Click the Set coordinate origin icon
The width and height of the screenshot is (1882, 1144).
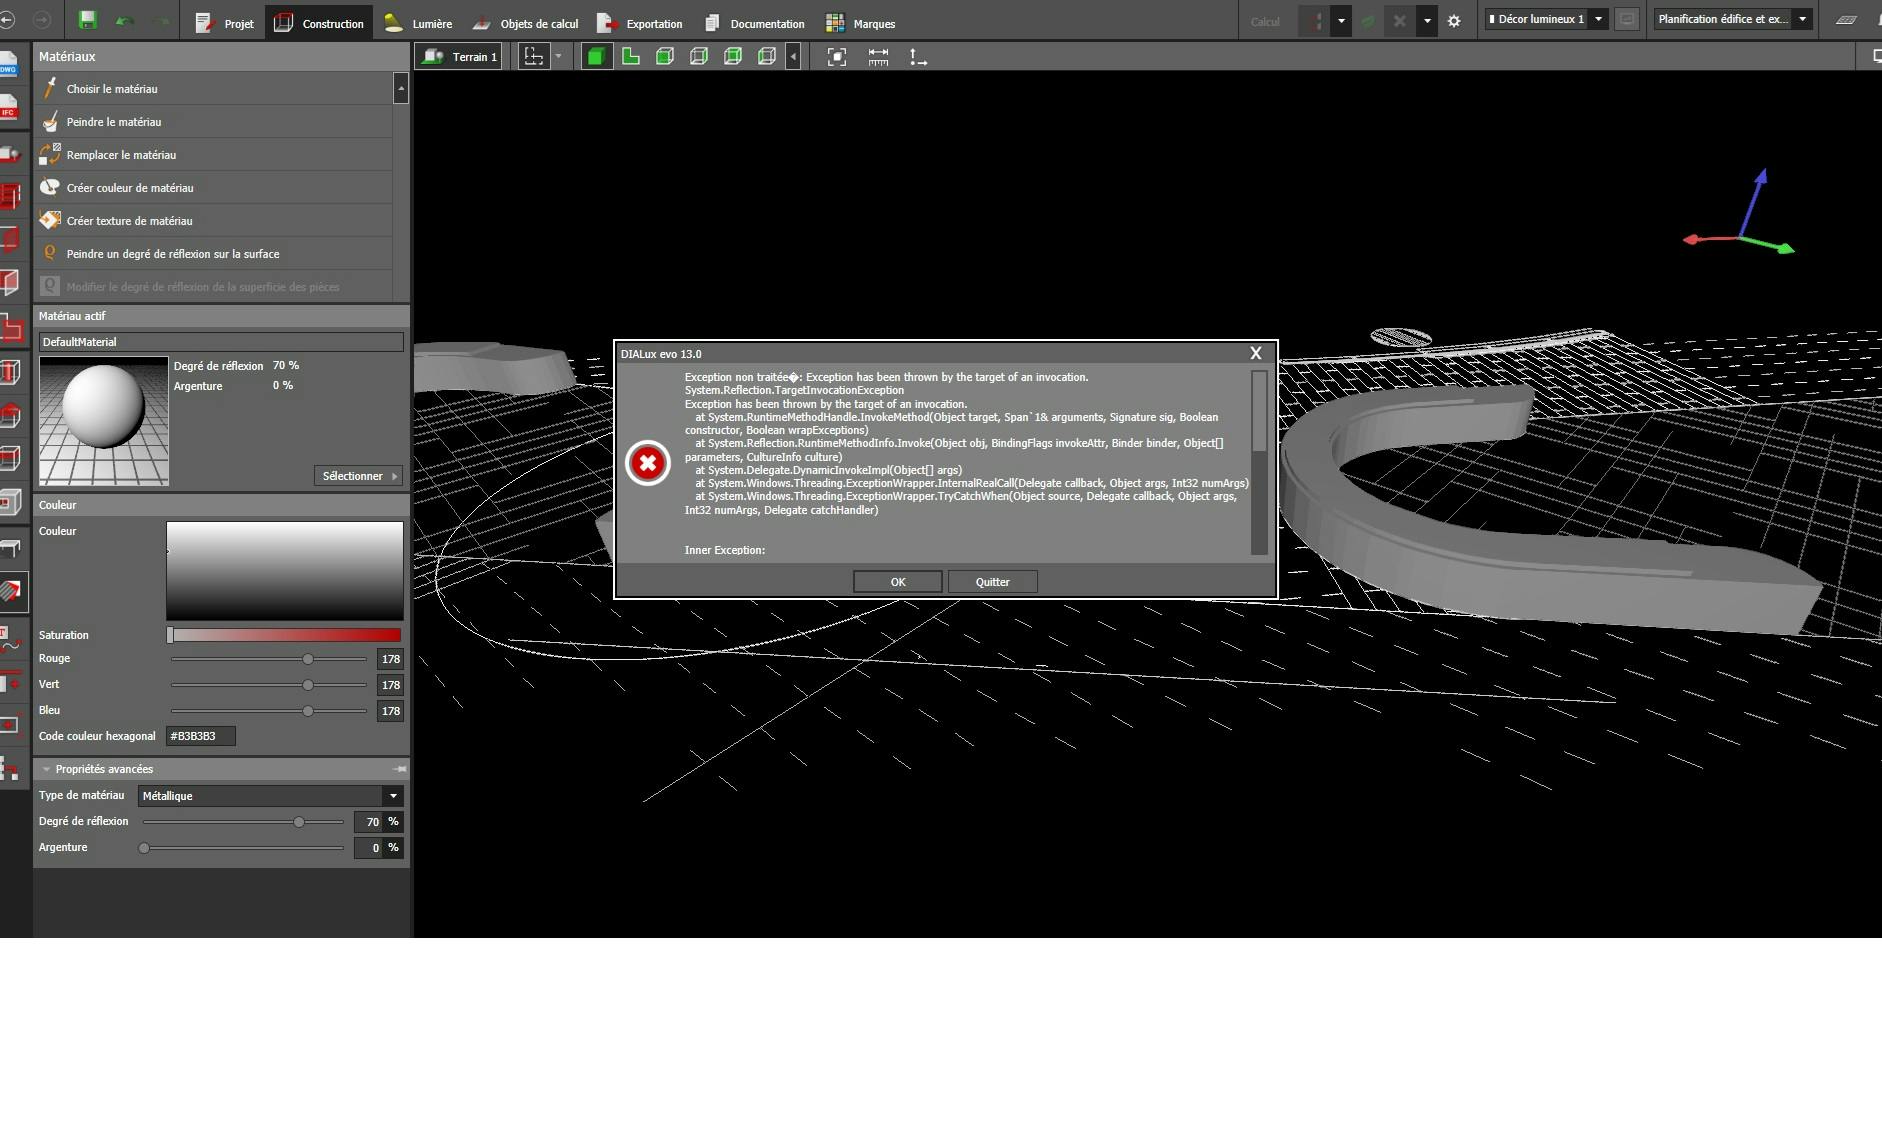[918, 57]
